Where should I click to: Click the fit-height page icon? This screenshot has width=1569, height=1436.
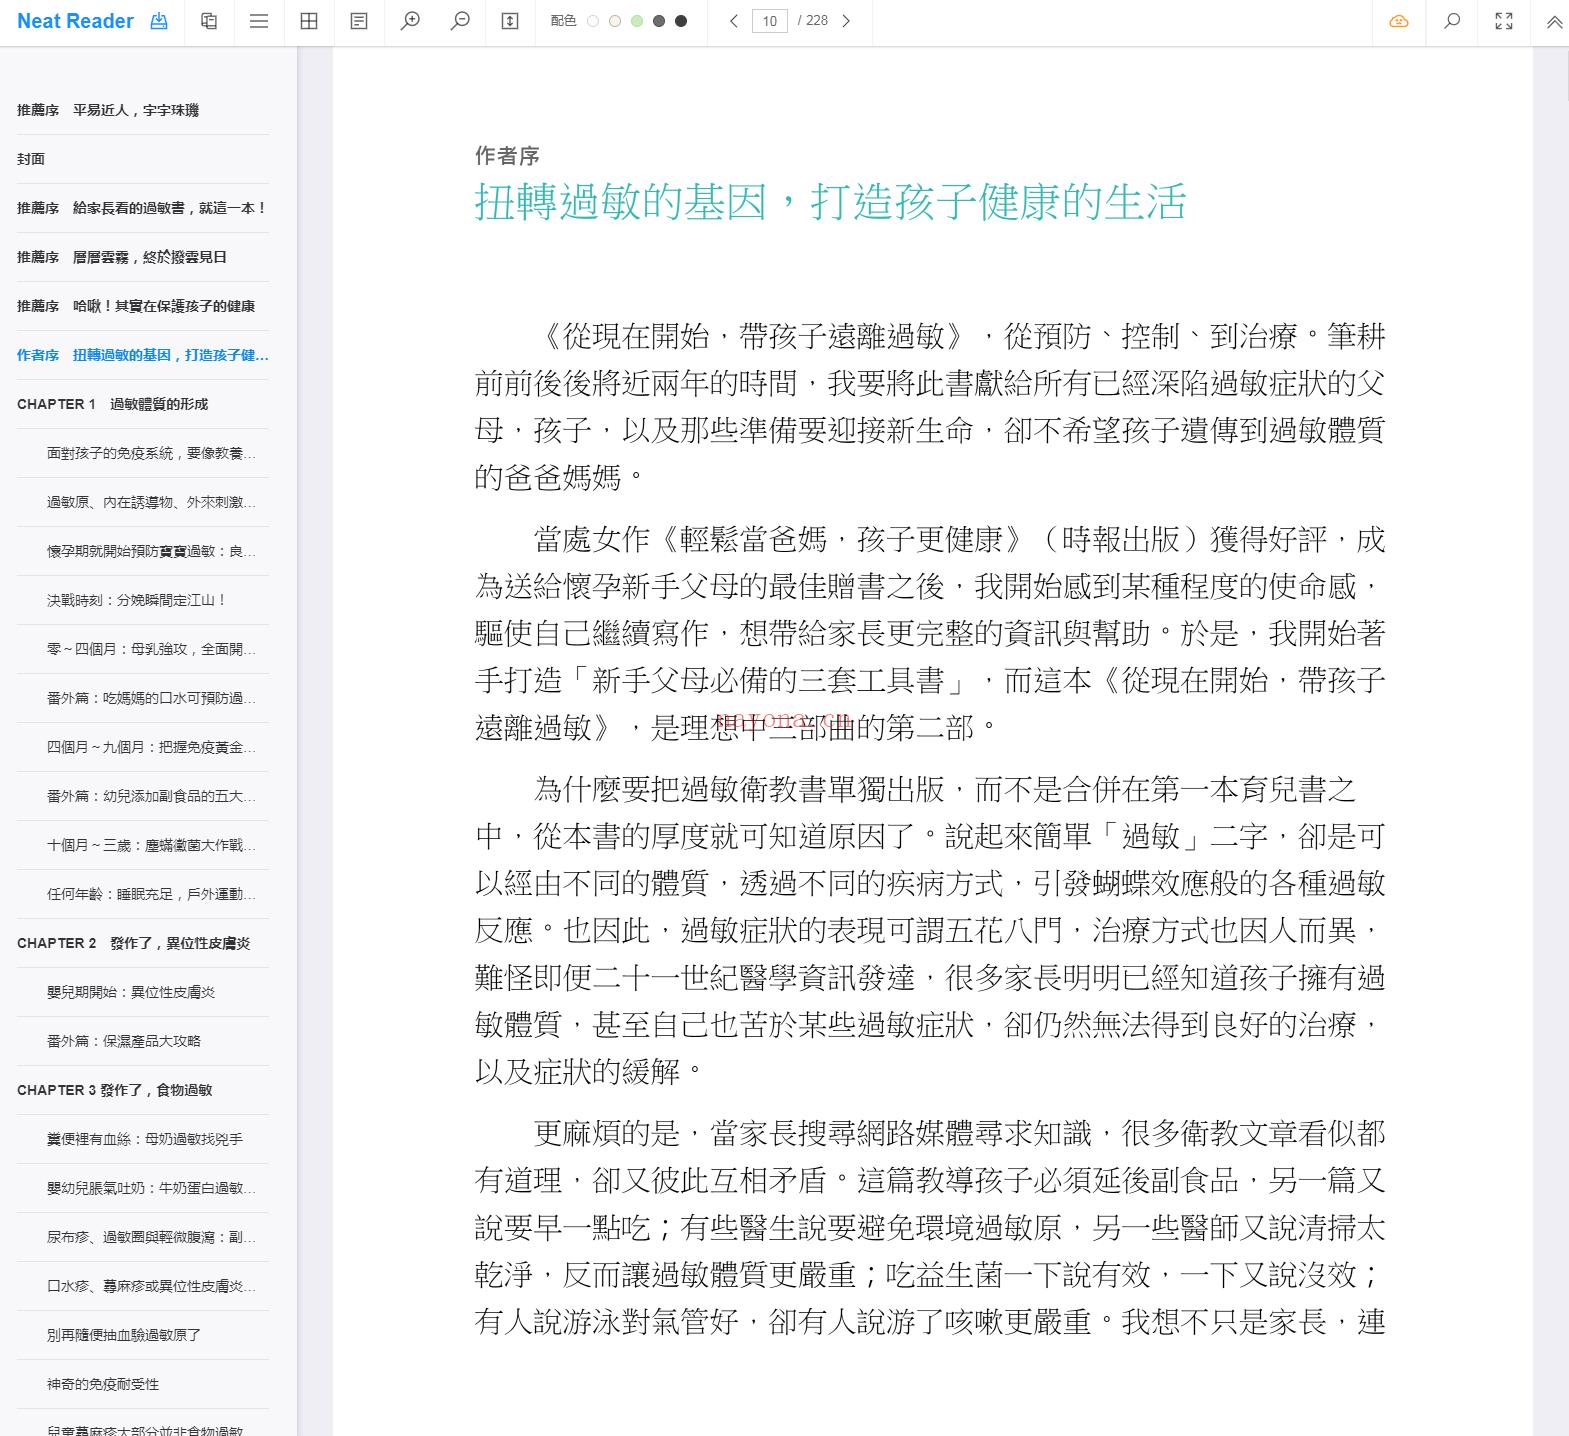tap(510, 21)
